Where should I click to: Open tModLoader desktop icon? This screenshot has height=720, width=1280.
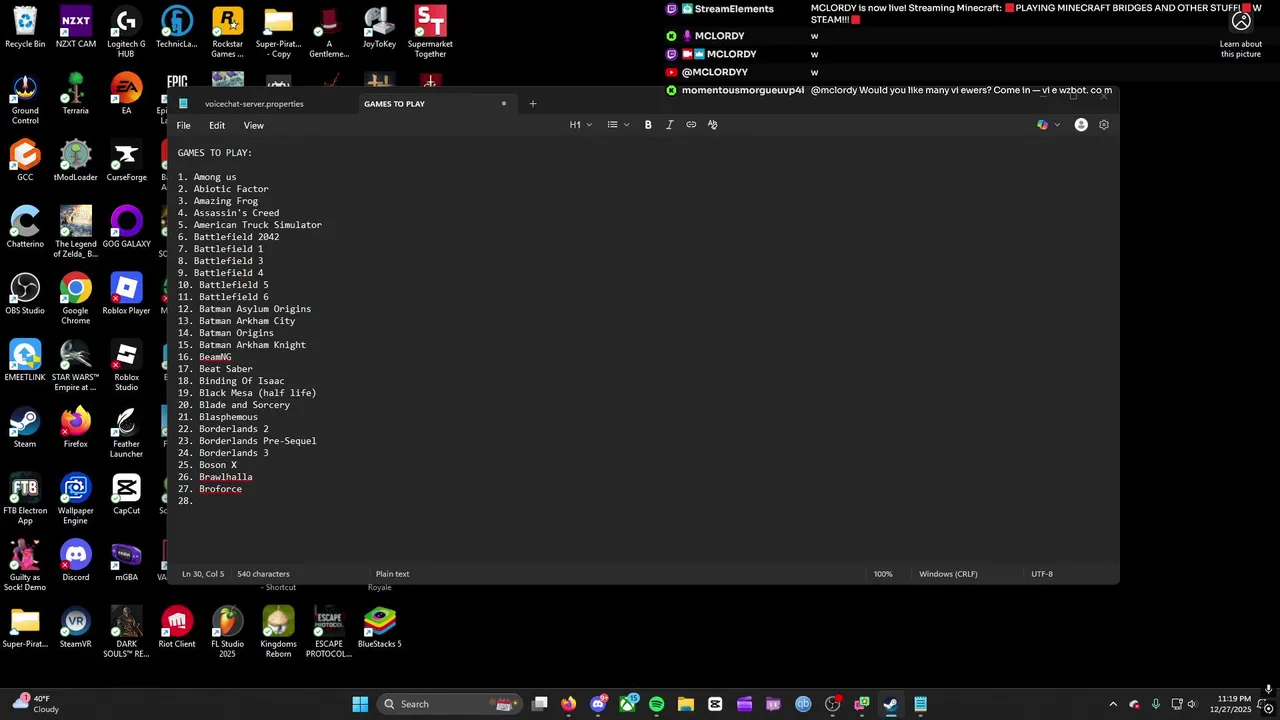pyautogui.click(x=76, y=161)
